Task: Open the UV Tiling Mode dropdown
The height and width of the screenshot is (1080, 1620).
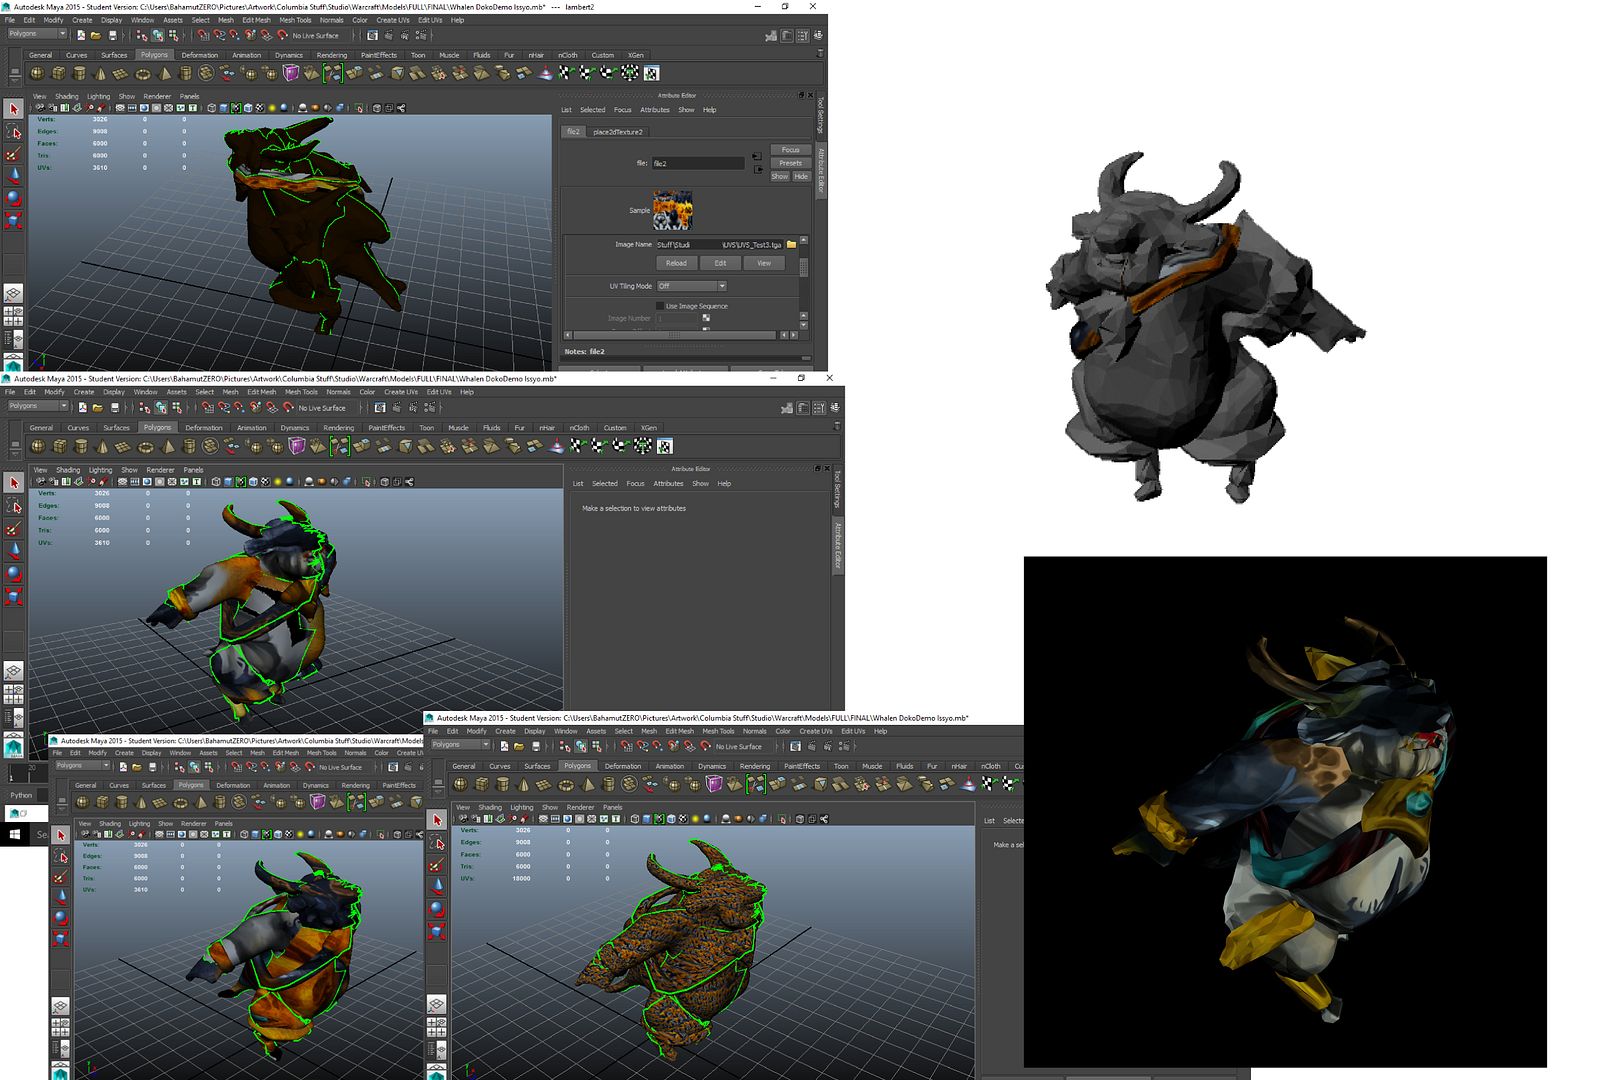Action: coord(691,286)
